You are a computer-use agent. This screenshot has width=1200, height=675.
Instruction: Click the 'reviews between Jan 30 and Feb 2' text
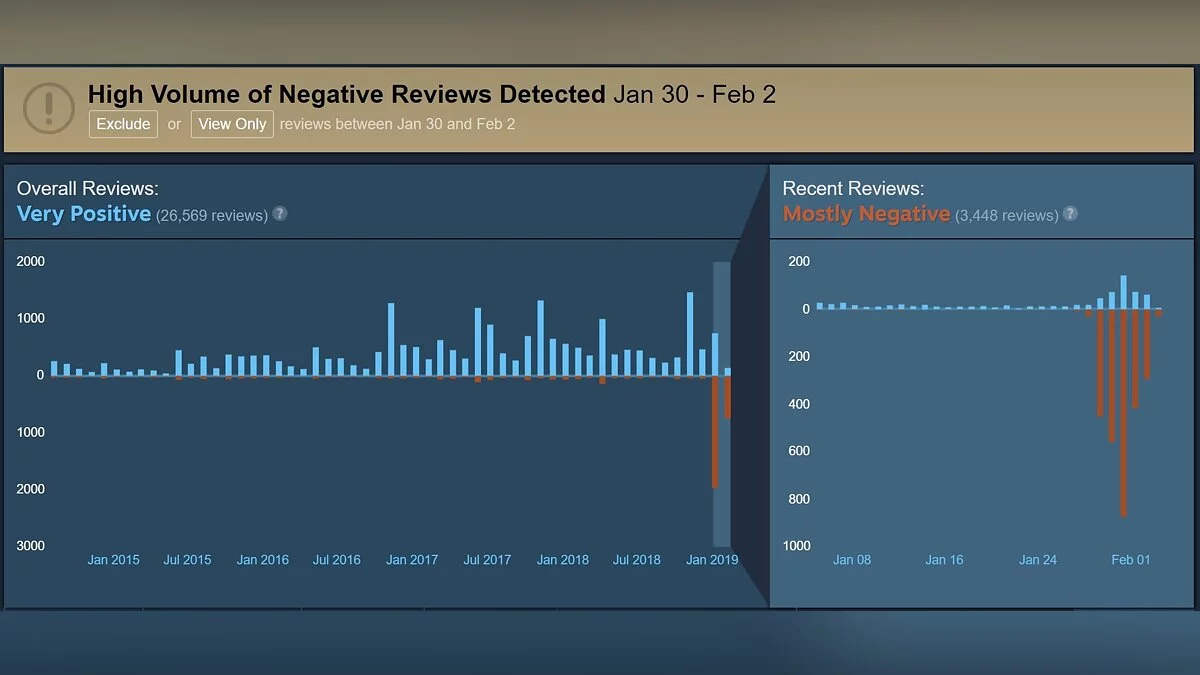(398, 124)
